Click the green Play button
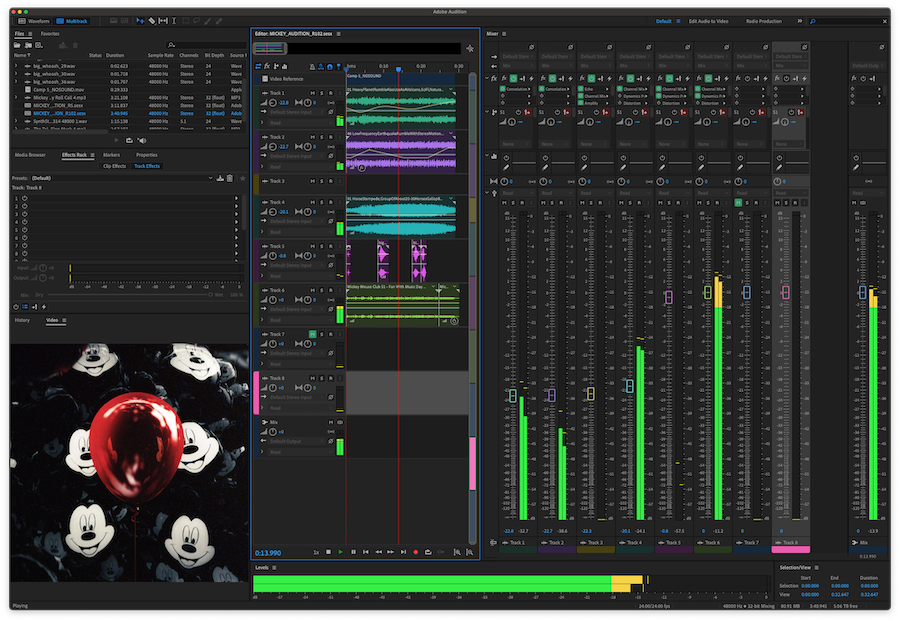 (340, 552)
